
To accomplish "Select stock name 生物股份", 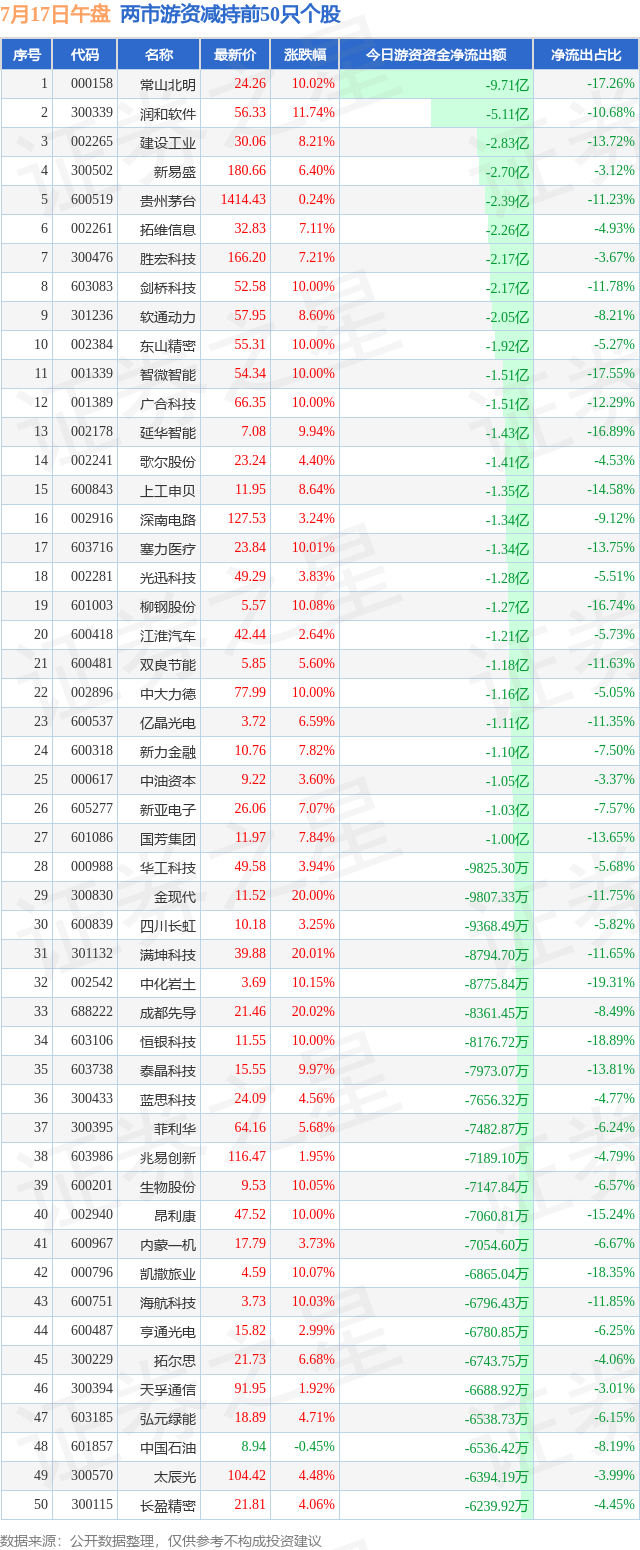I will tap(168, 1186).
